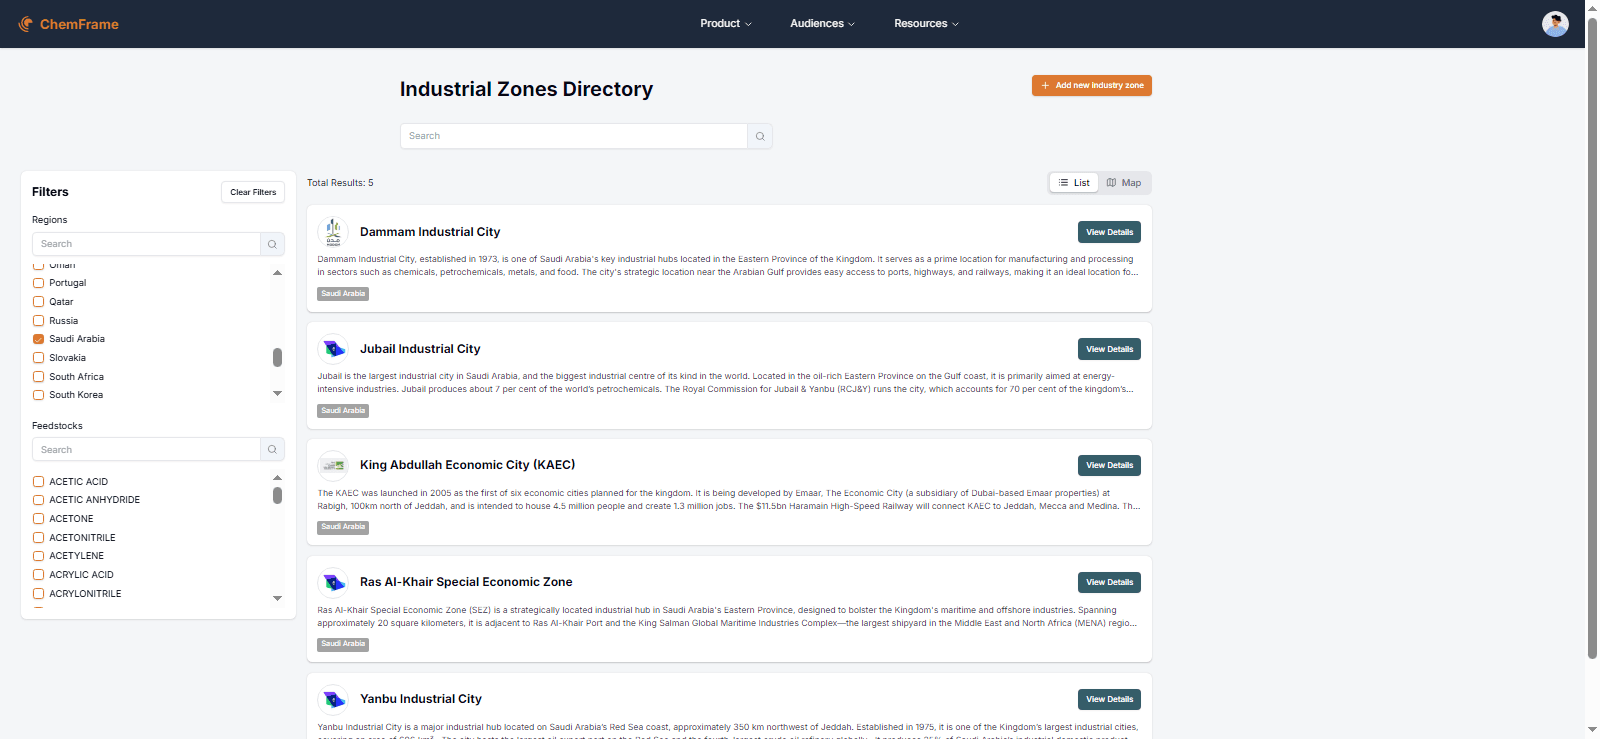1600x739 pixels.
Task: View details for Dammam Industrial City
Action: 1109,232
